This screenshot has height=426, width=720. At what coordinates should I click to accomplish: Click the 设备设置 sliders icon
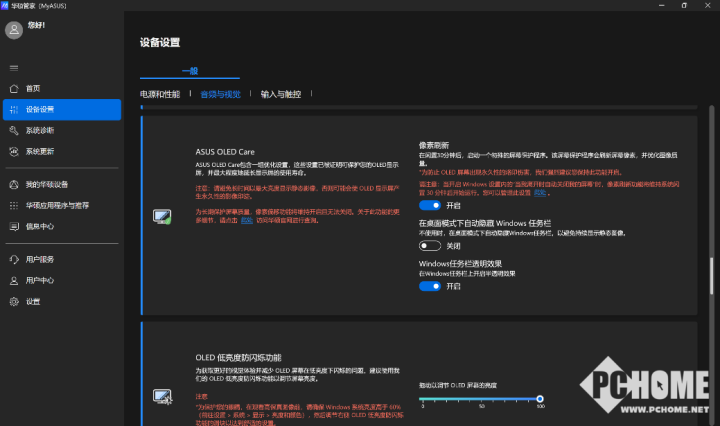click(x=14, y=110)
